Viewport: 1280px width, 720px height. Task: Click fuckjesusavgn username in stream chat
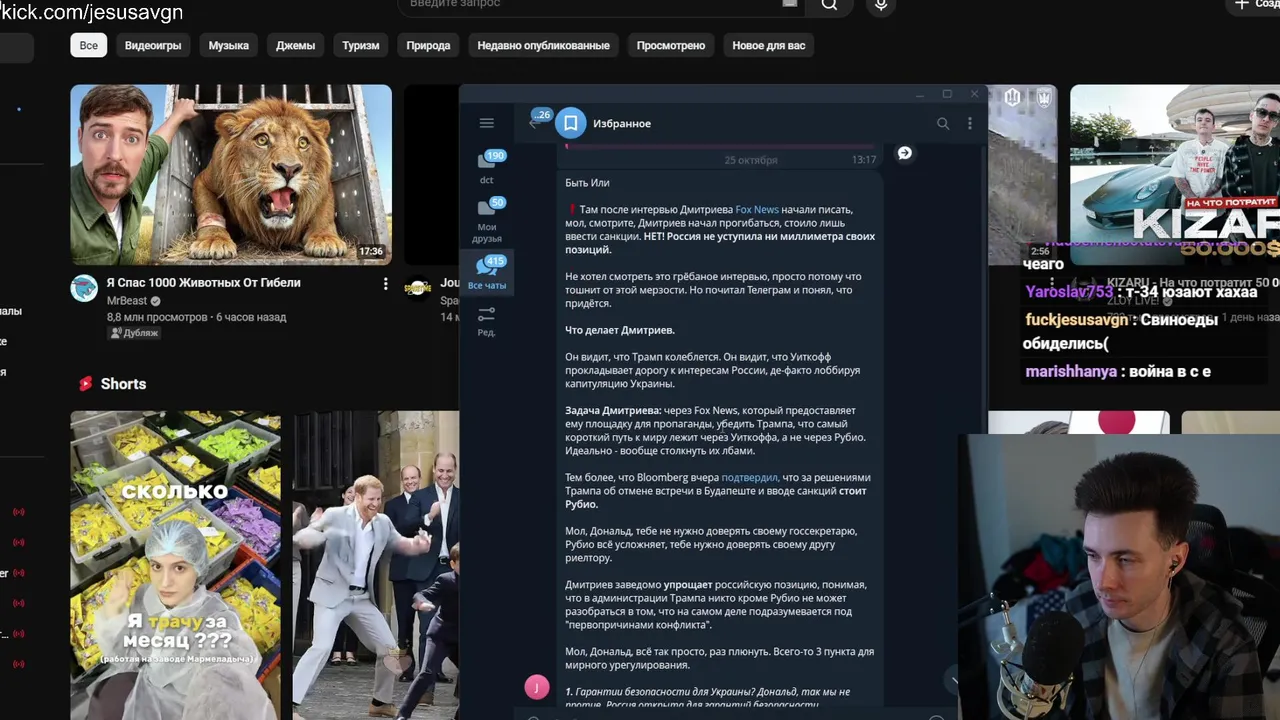[1077, 320]
